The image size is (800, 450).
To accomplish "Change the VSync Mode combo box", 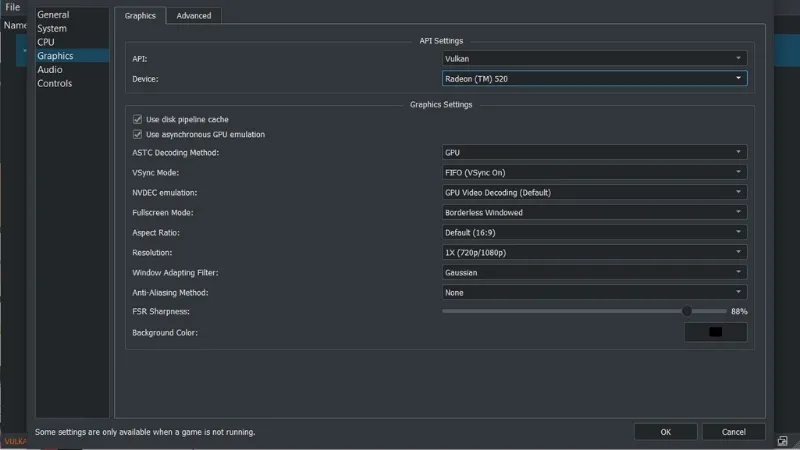I will coord(594,172).
